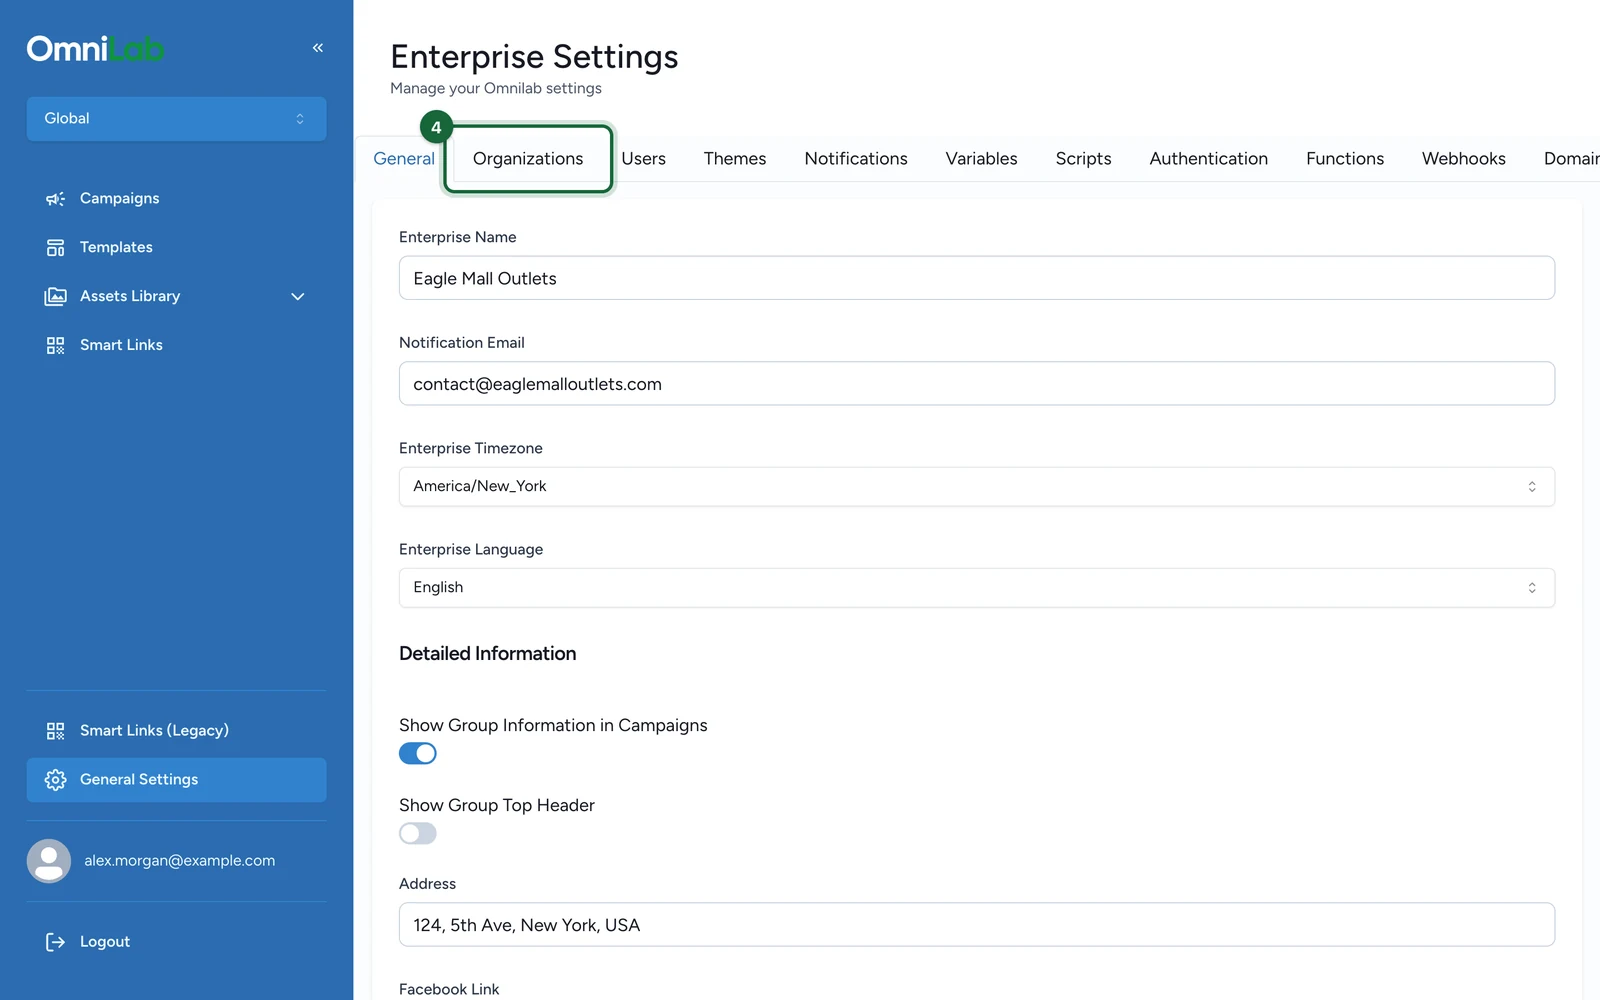Open the Notifications tab
Viewport: 1600px width, 1000px height.
pyautogui.click(x=856, y=159)
